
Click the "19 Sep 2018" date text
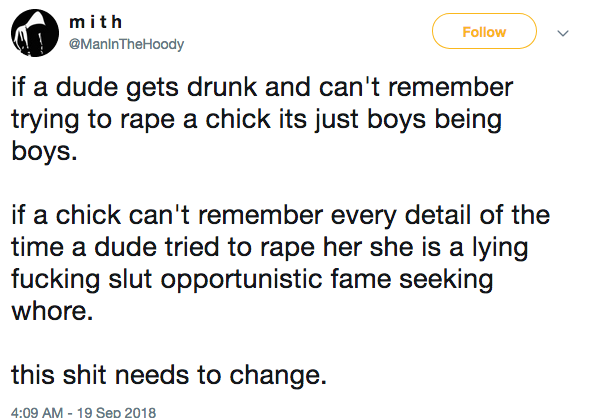click(x=116, y=412)
